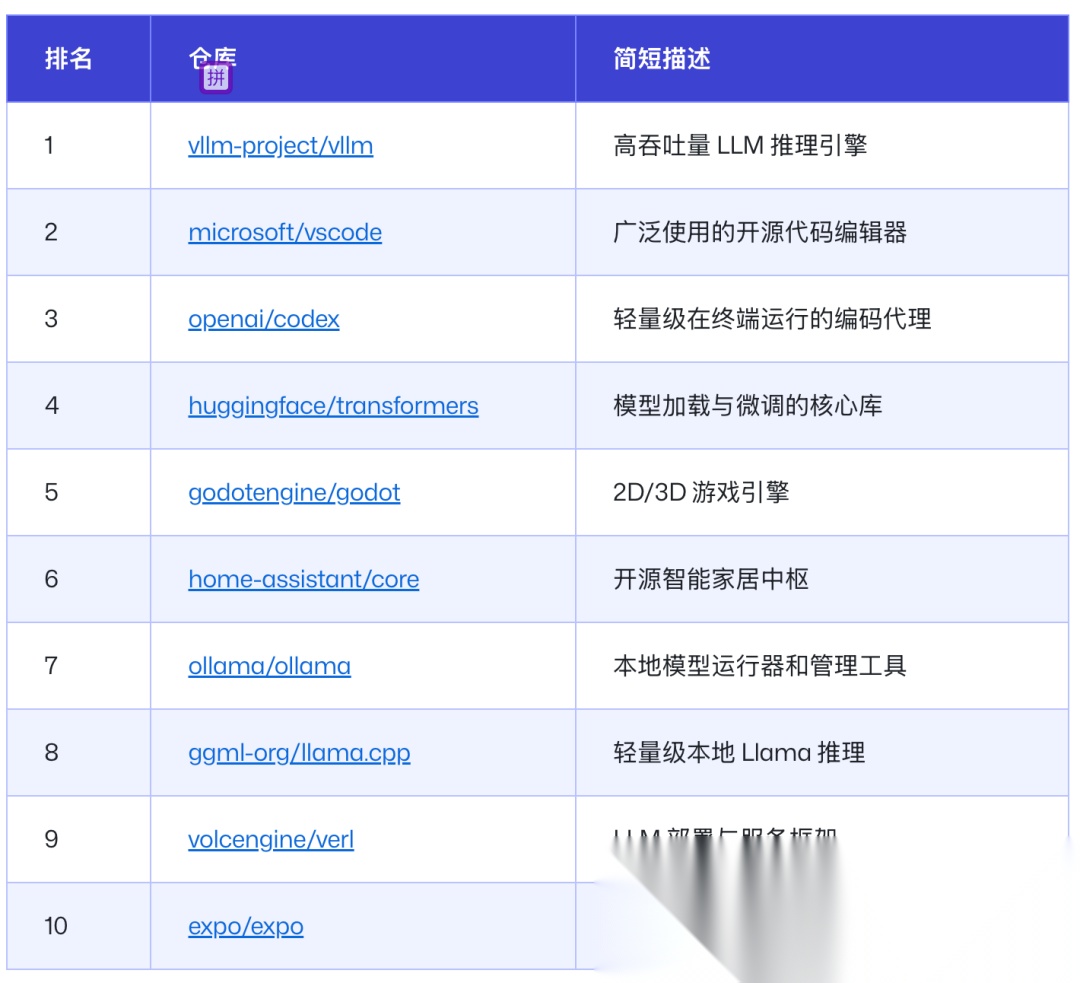1080x983 pixels.
Task: Click description 本地模型运行器和管理工具
Action: pos(760,666)
